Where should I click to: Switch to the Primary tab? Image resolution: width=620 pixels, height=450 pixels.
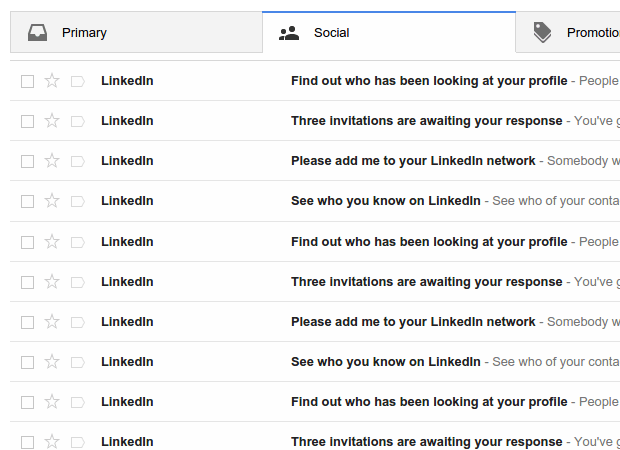click(x=84, y=33)
